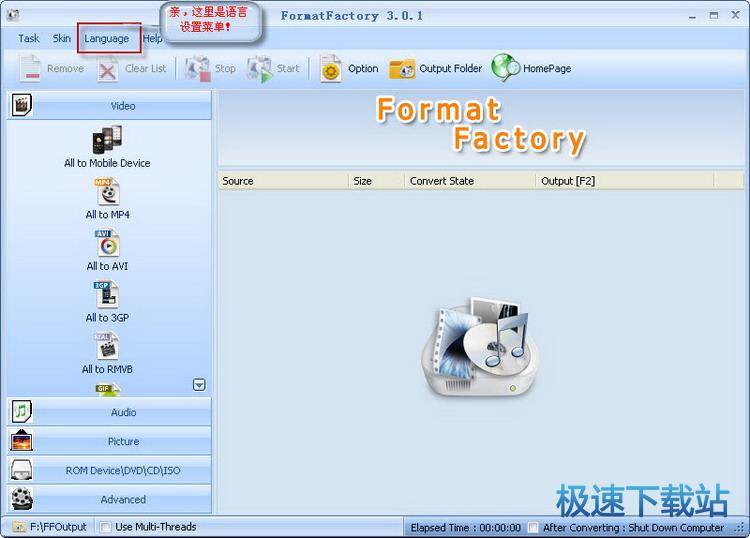Viewport: 750px width, 538px height.
Task: Click the All to MP4 label
Action: click(x=107, y=215)
